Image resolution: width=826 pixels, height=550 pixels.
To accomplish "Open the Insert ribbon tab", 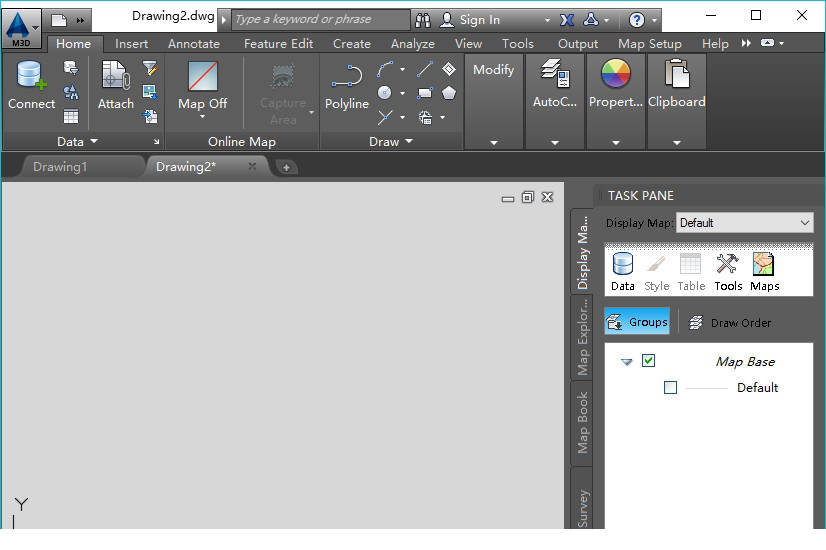I will click(131, 44).
